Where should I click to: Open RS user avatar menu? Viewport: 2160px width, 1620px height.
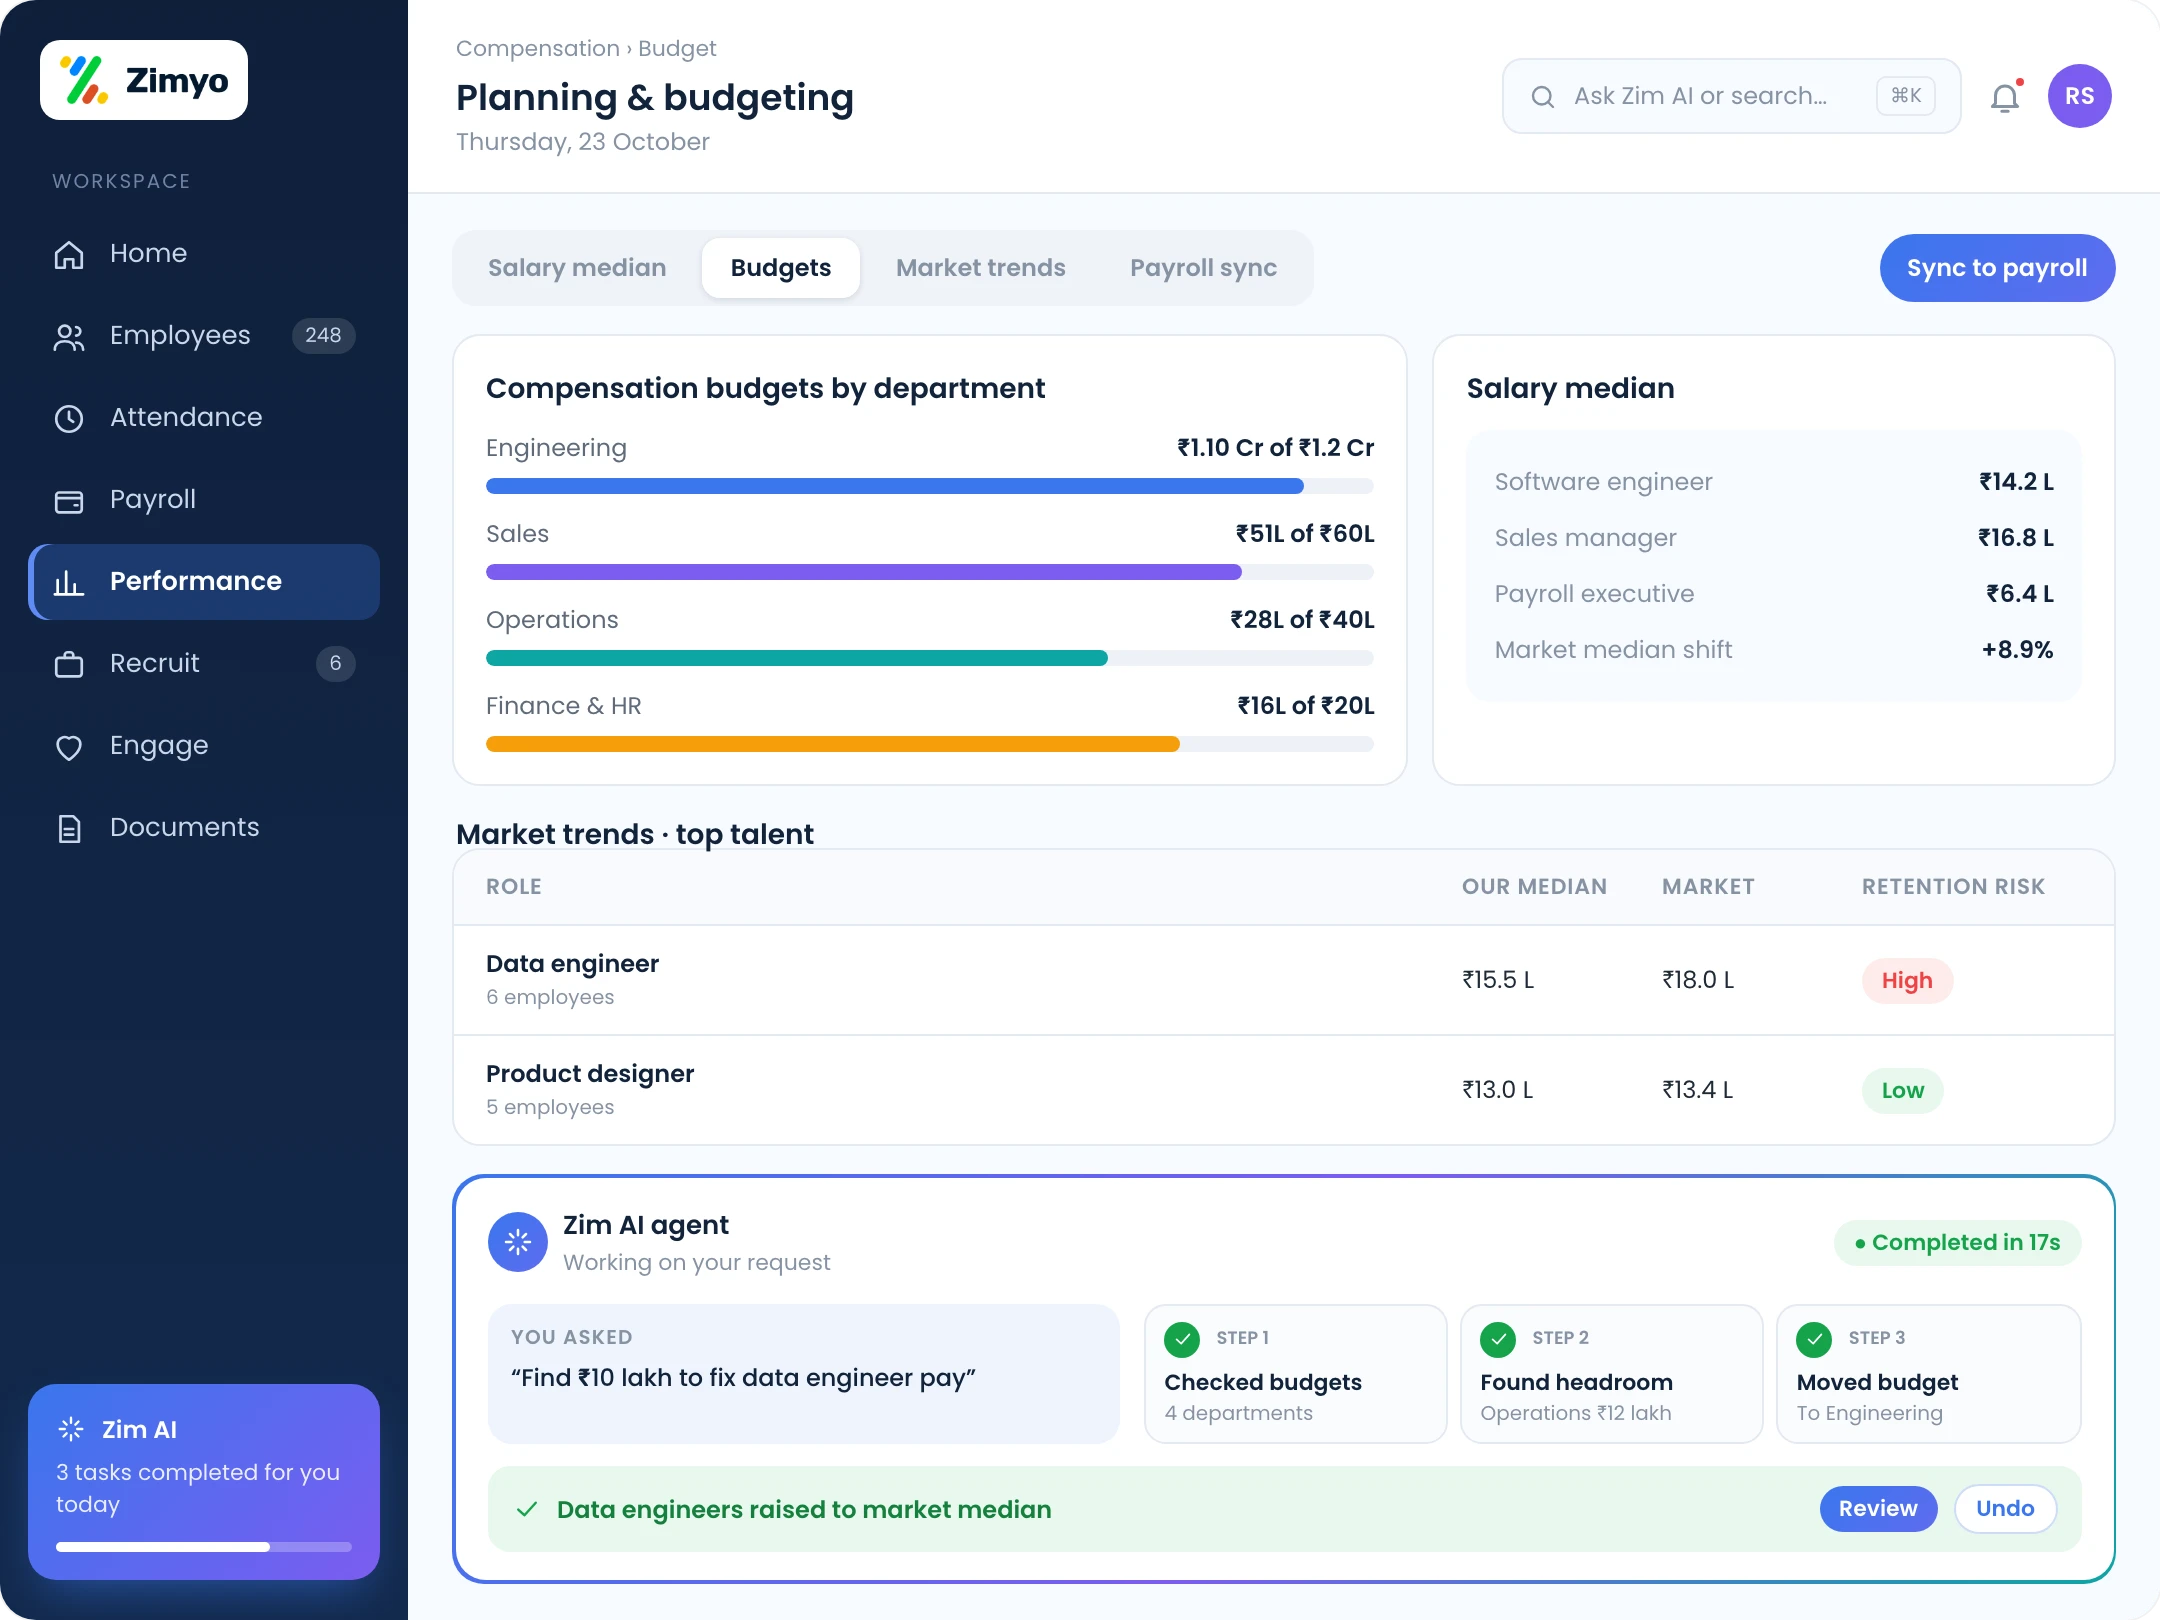coord(2080,96)
